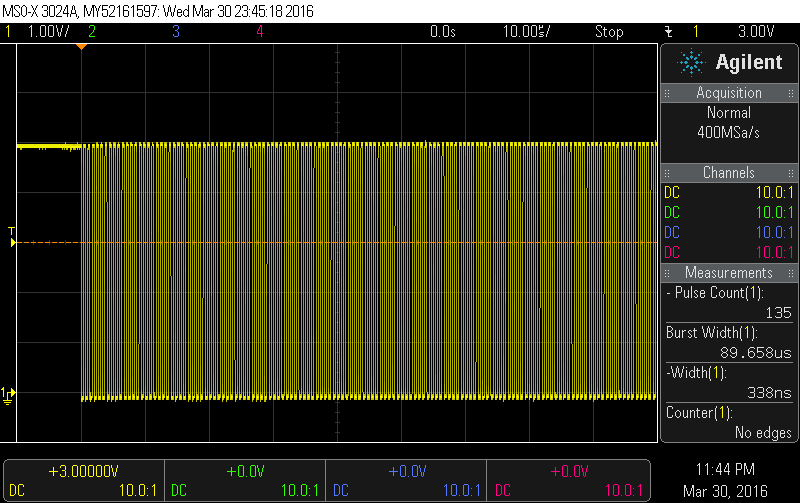
Task: Open the Channels panel header
Action: pos(728,173)
